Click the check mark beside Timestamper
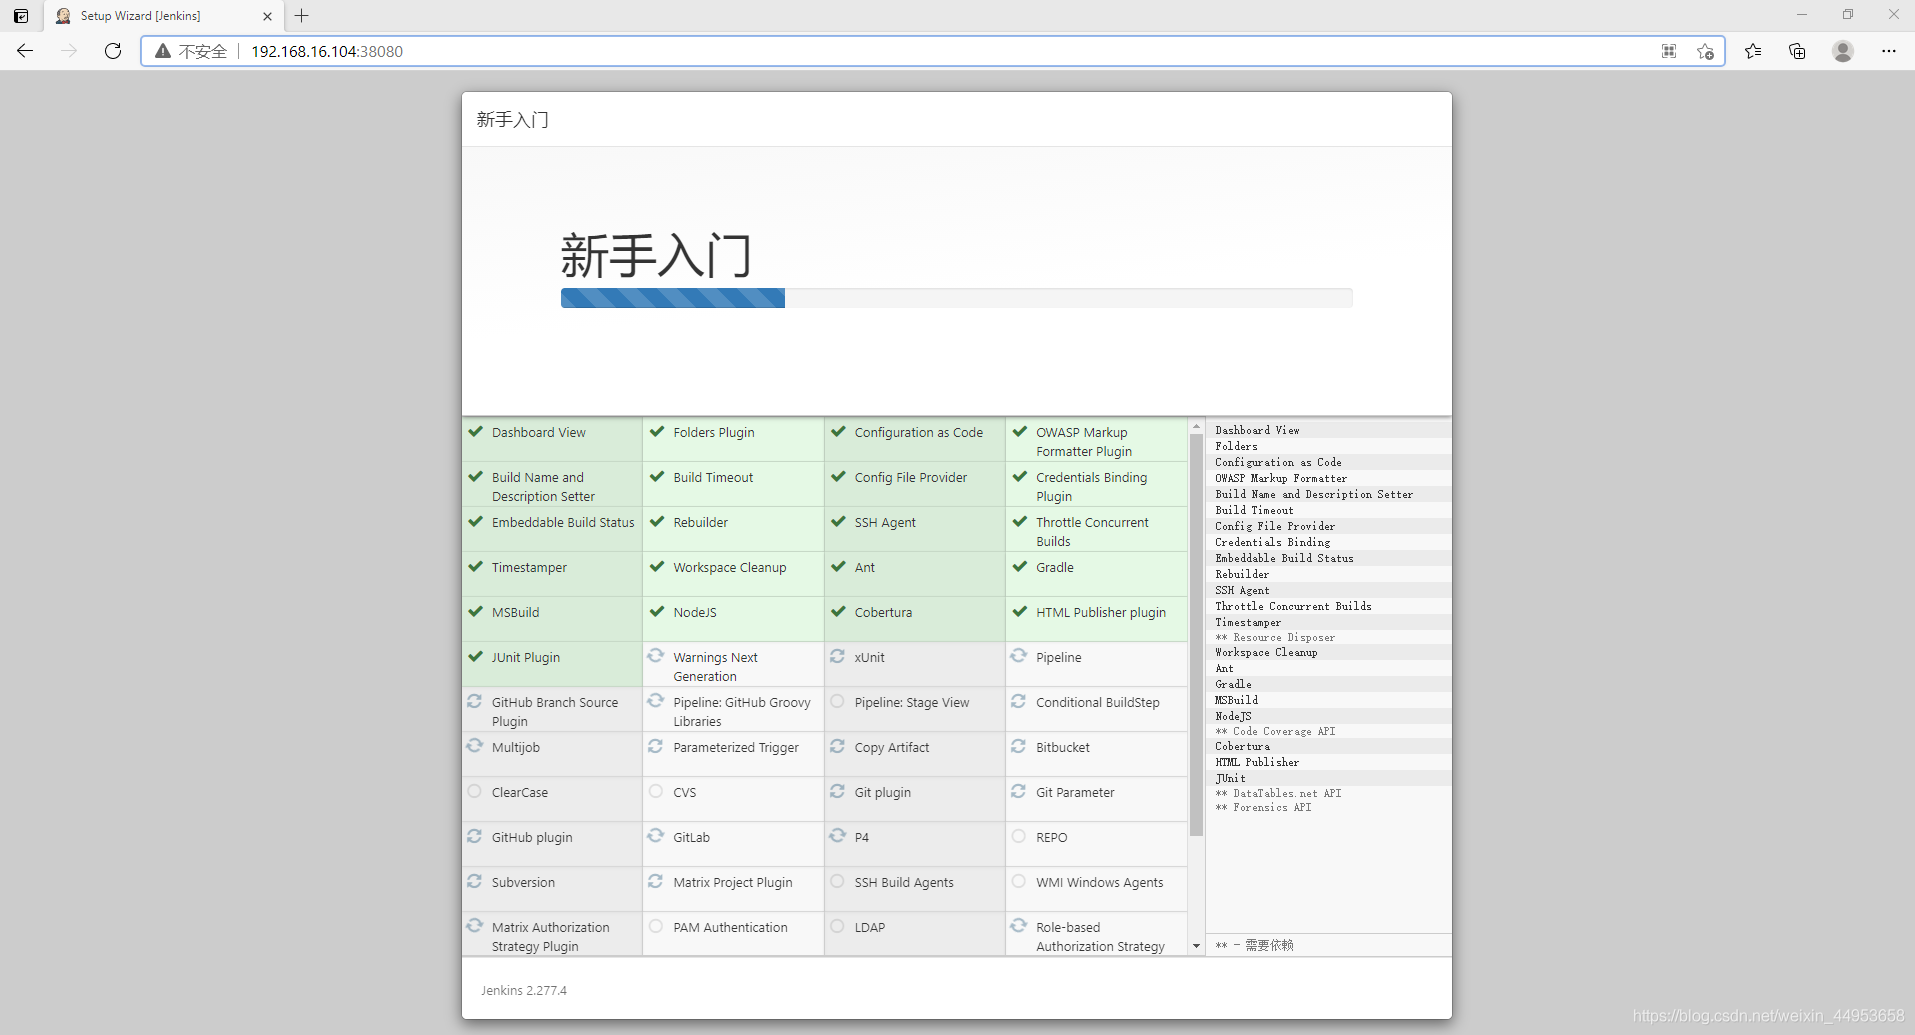This screenshot has width=1915, height=1035. click(x=475, y=567)
